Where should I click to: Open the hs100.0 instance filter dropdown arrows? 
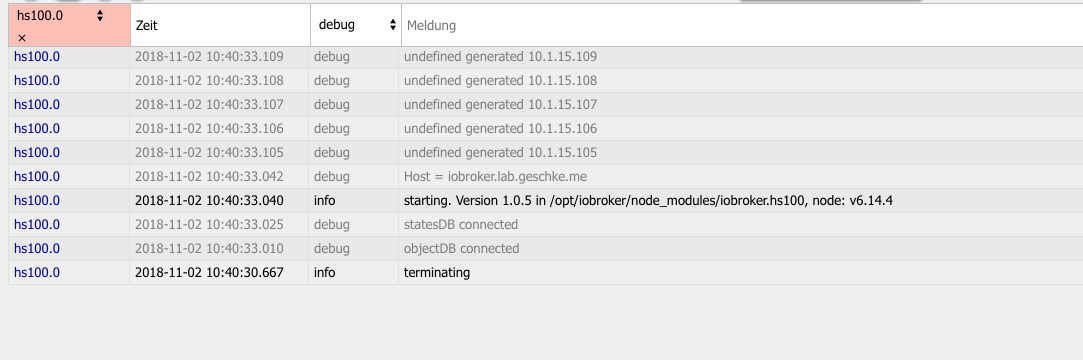100,15
